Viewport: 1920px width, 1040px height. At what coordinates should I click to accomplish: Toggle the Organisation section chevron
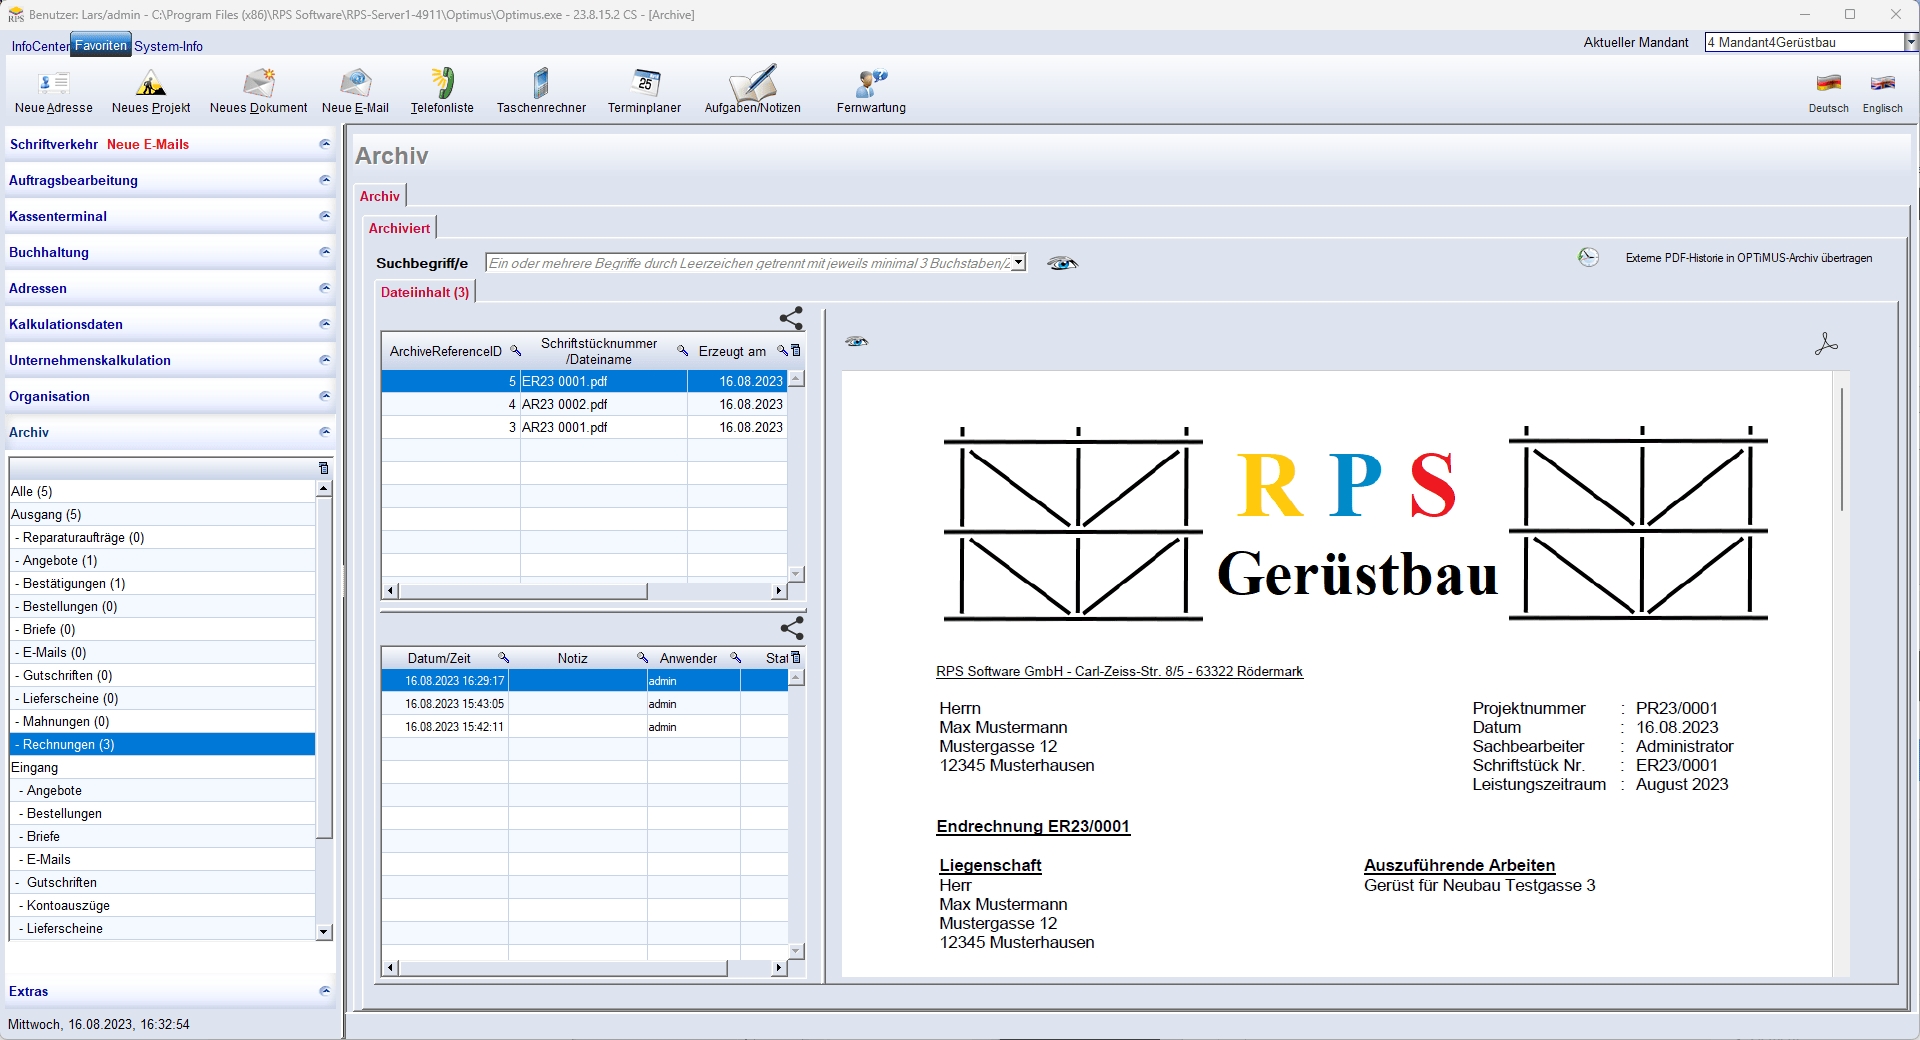point(324,396)
